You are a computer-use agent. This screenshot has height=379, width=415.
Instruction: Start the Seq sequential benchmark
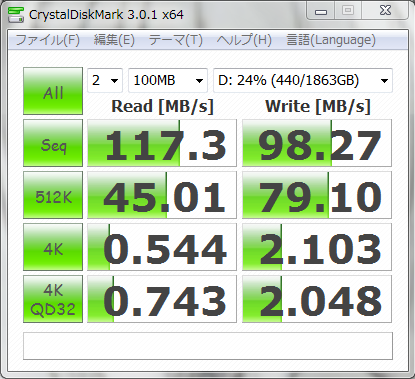(x=53, y=143)
